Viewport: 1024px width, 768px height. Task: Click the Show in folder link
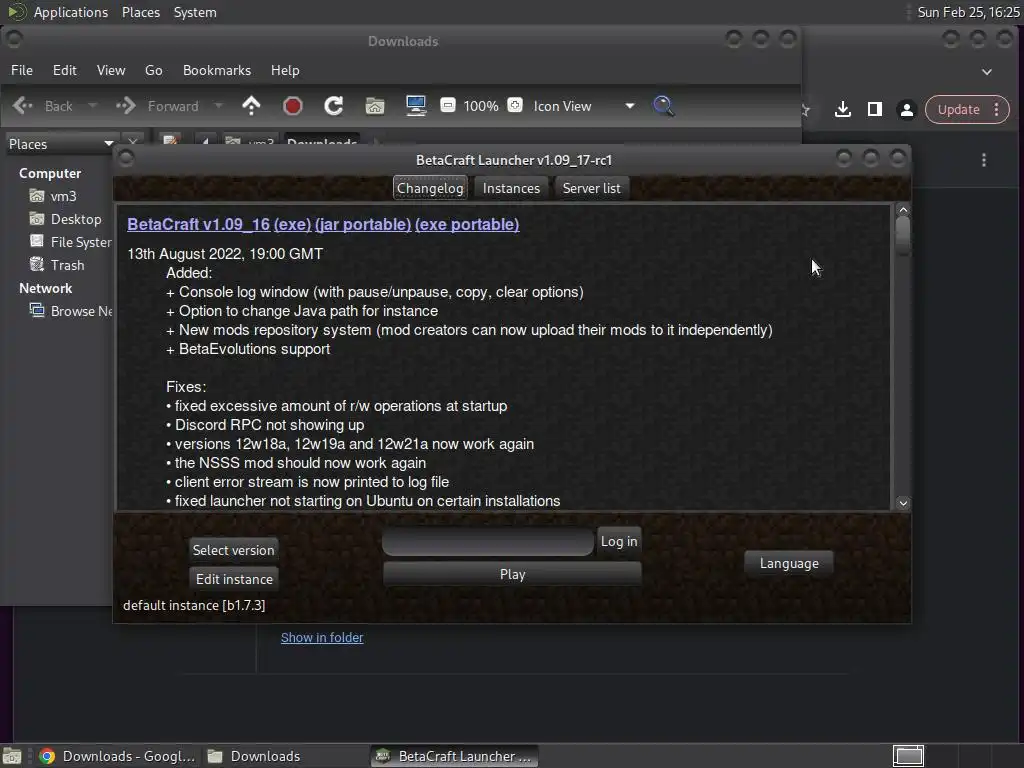322,637
